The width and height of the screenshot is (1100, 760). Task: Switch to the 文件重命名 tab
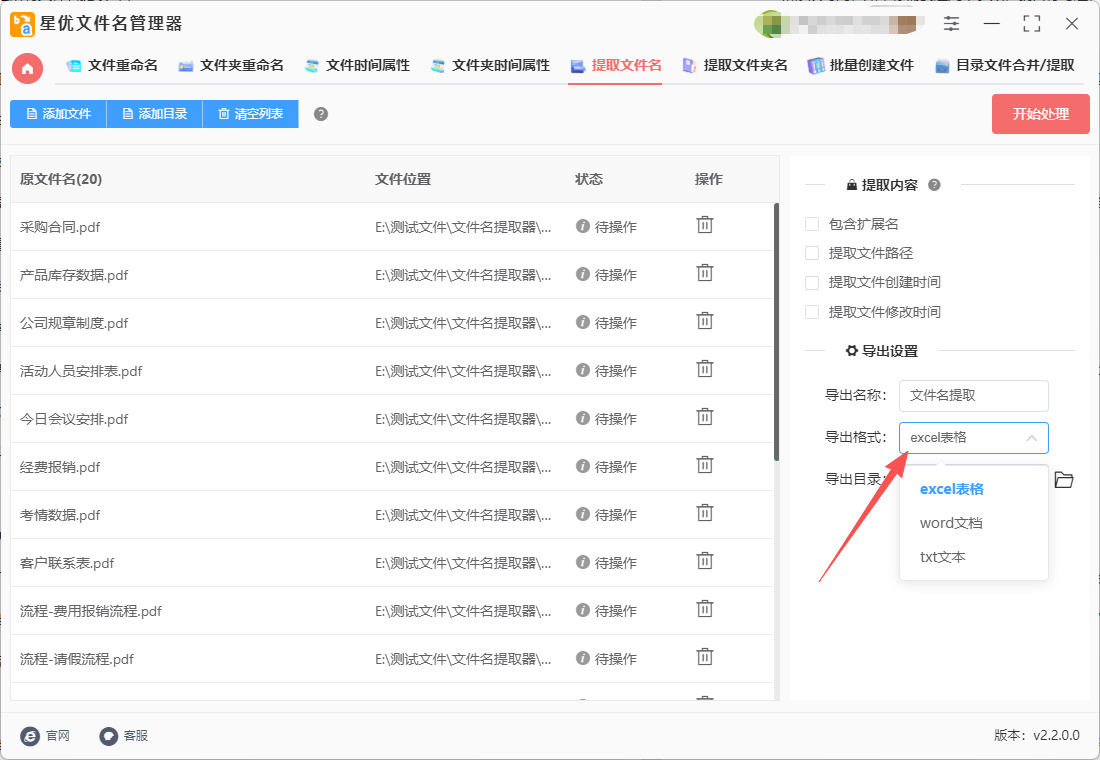pyautogui.click(x=112, y=66)
